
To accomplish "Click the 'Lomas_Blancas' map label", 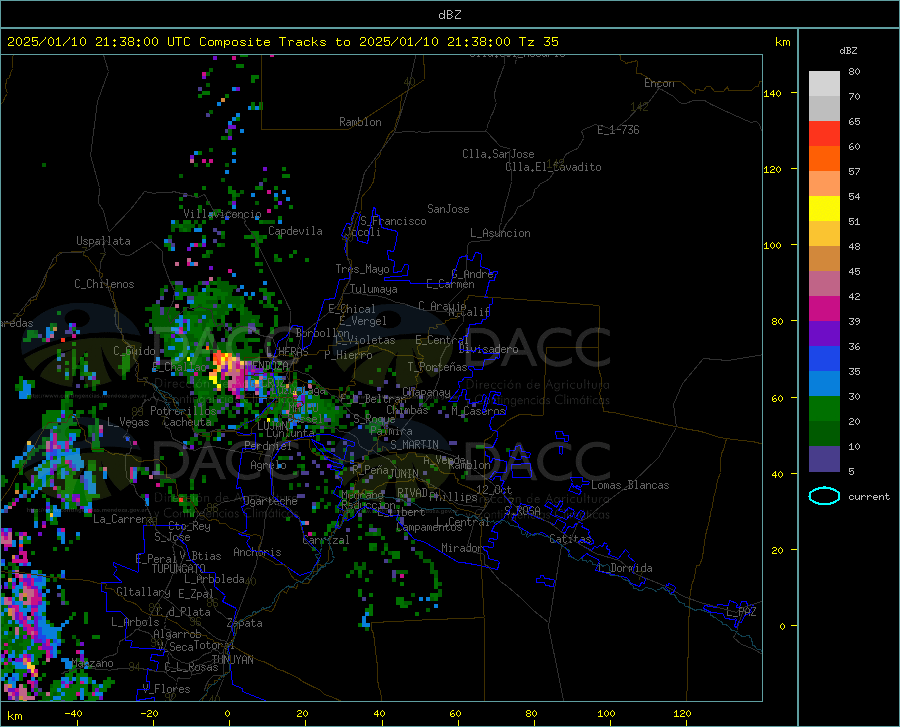I will 630,485.
